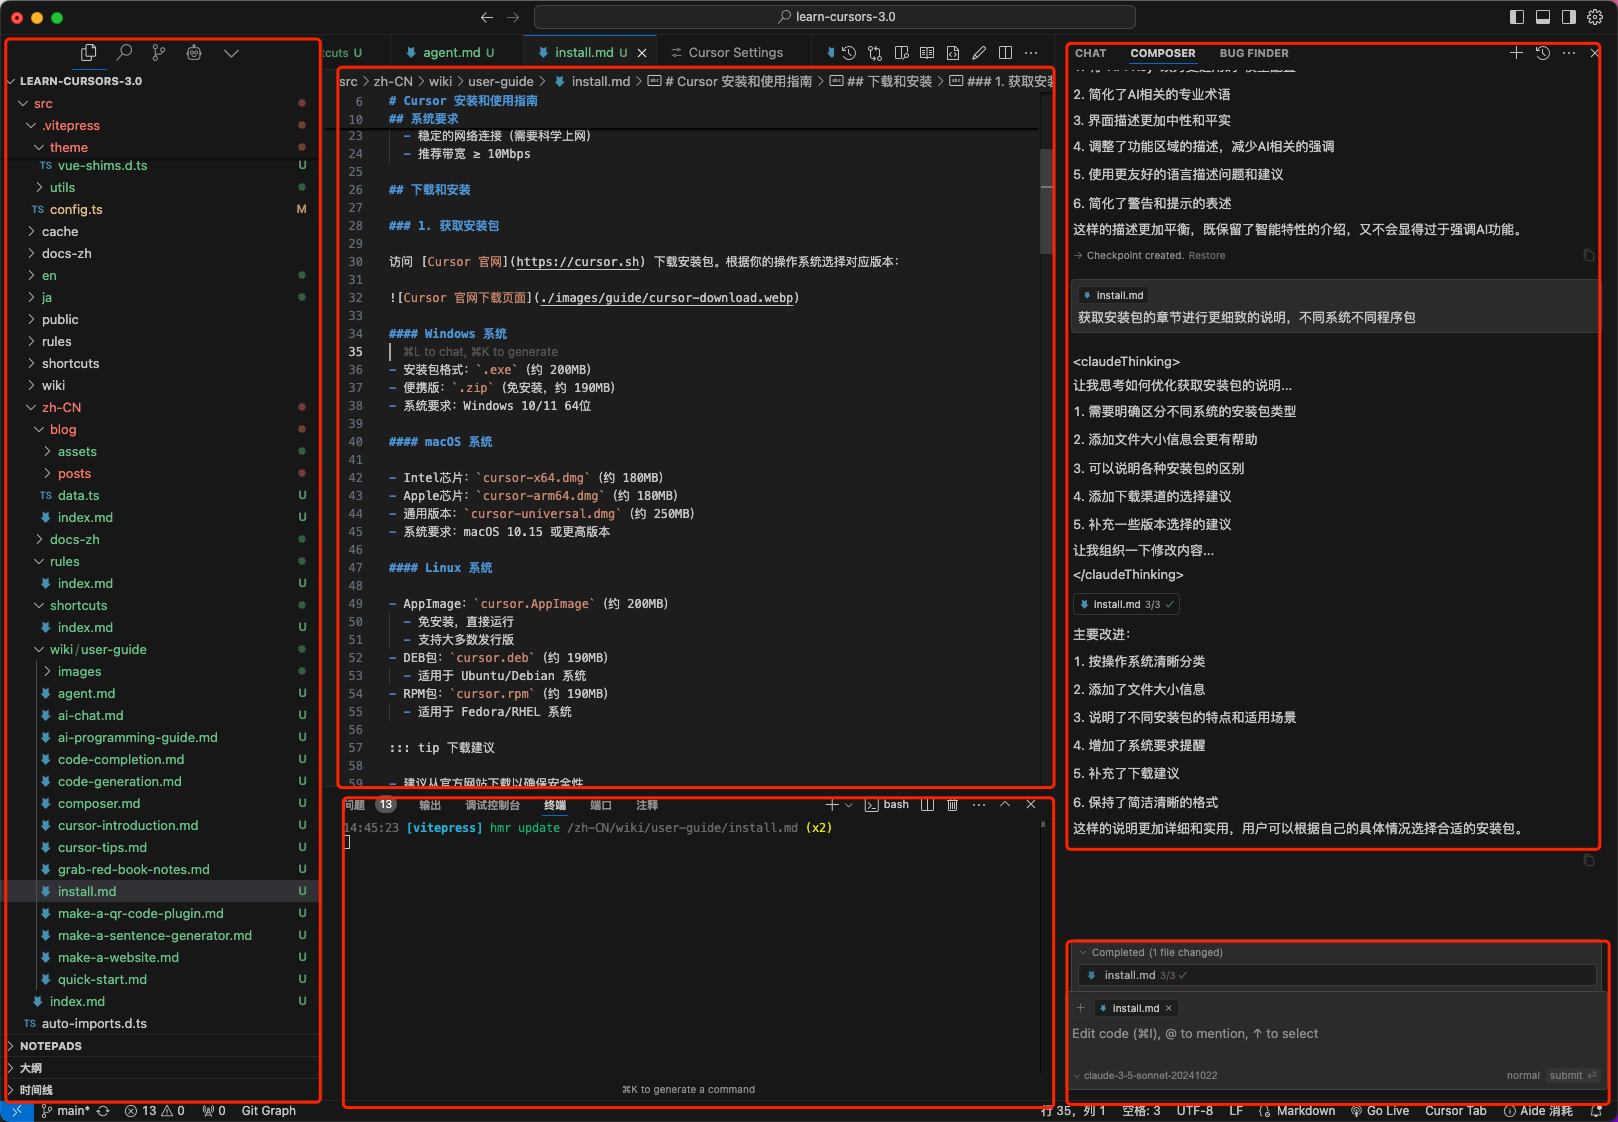Image resolution: width=1618 pixels, height=1122 pixels.
Task: Open Git Graph from the status bar
Action: tap(268, 1111)
